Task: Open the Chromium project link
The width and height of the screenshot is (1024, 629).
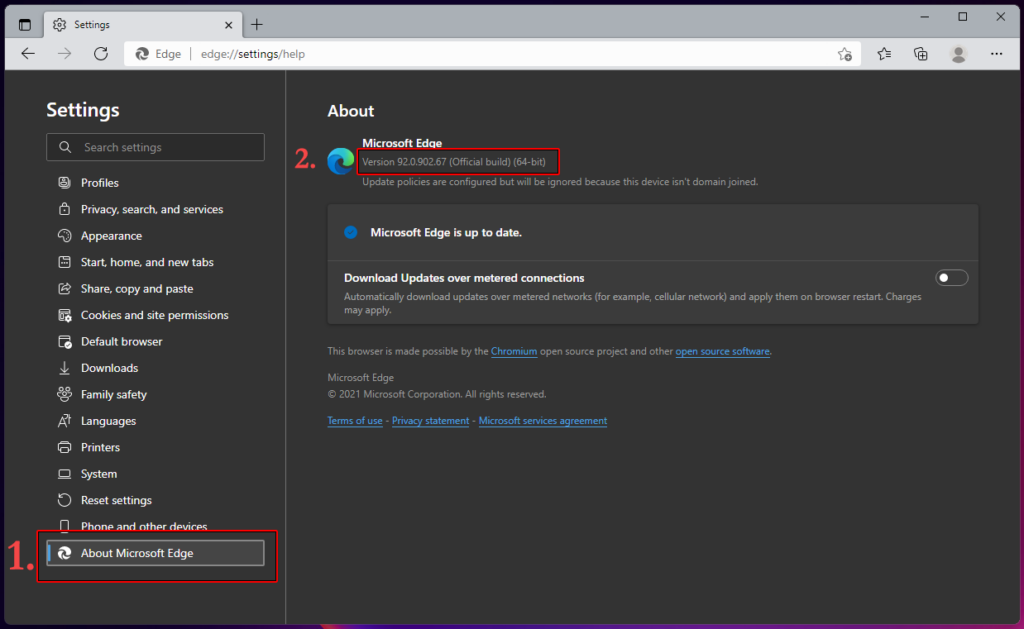Action: [x=514, y=351]
